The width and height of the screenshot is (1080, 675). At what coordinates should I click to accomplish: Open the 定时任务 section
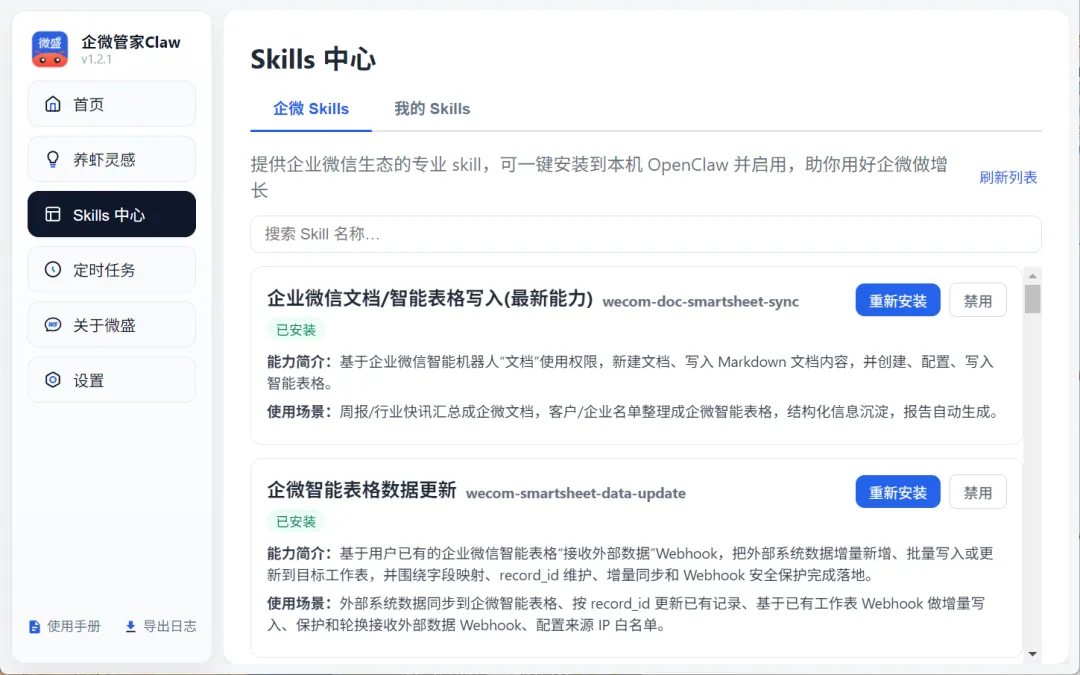[x=112, y=269]
